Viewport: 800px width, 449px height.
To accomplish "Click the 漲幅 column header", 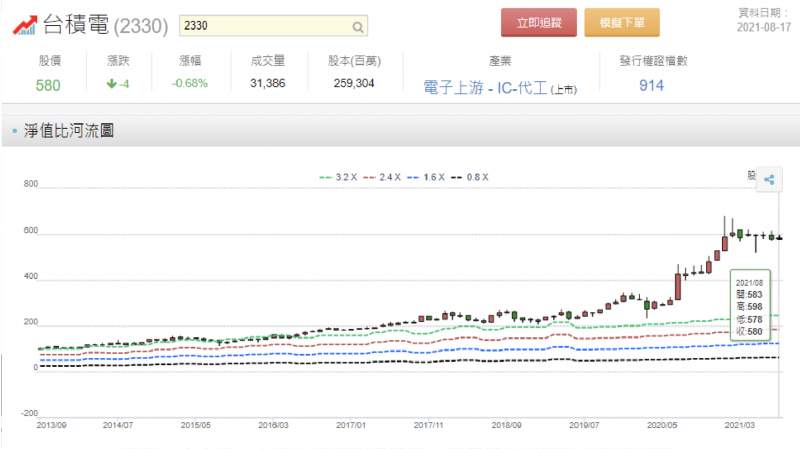I will 190,61.
